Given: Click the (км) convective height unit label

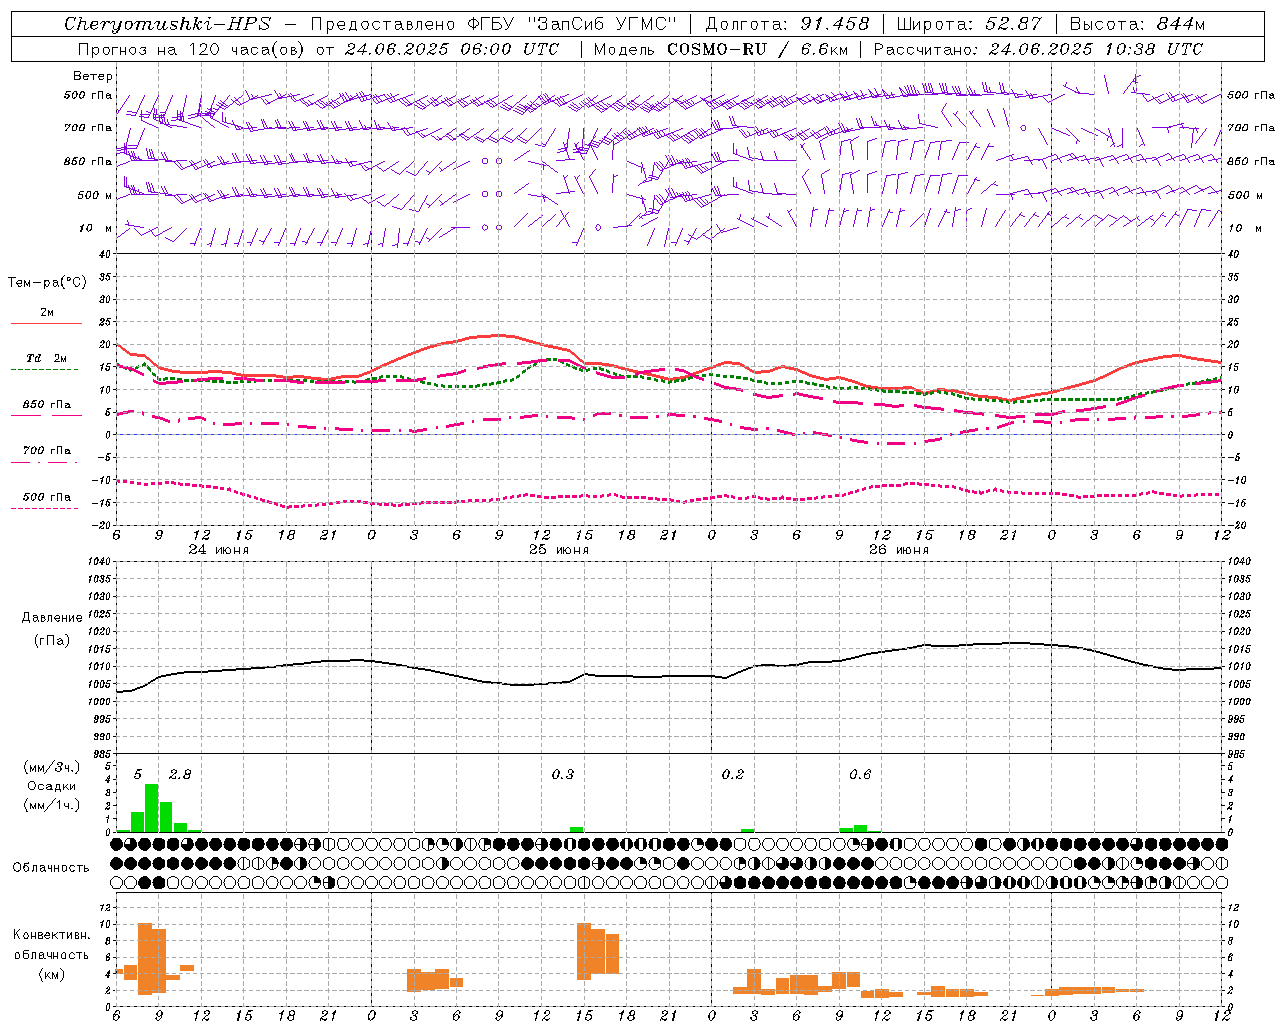Looking at the screenshot, I should 52,974.
